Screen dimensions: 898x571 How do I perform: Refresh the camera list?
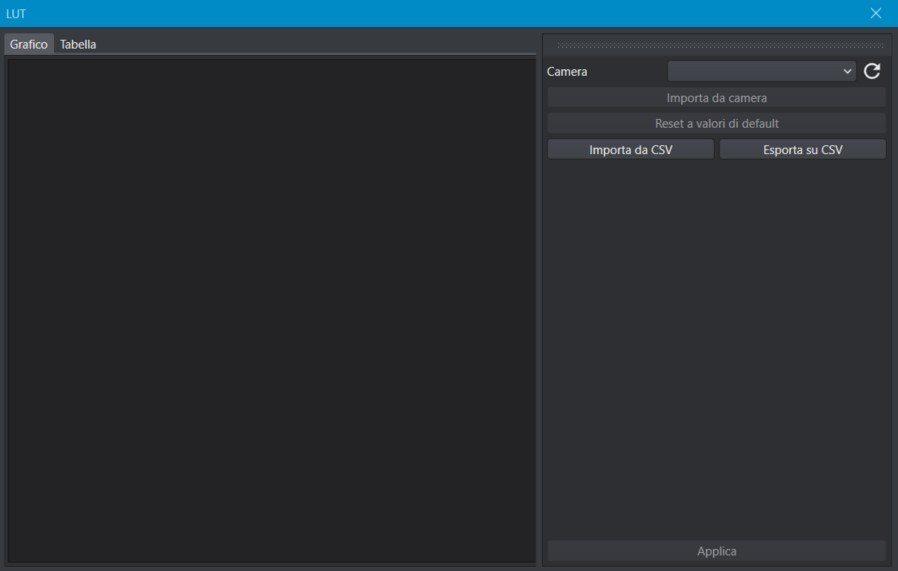(872, 71)
